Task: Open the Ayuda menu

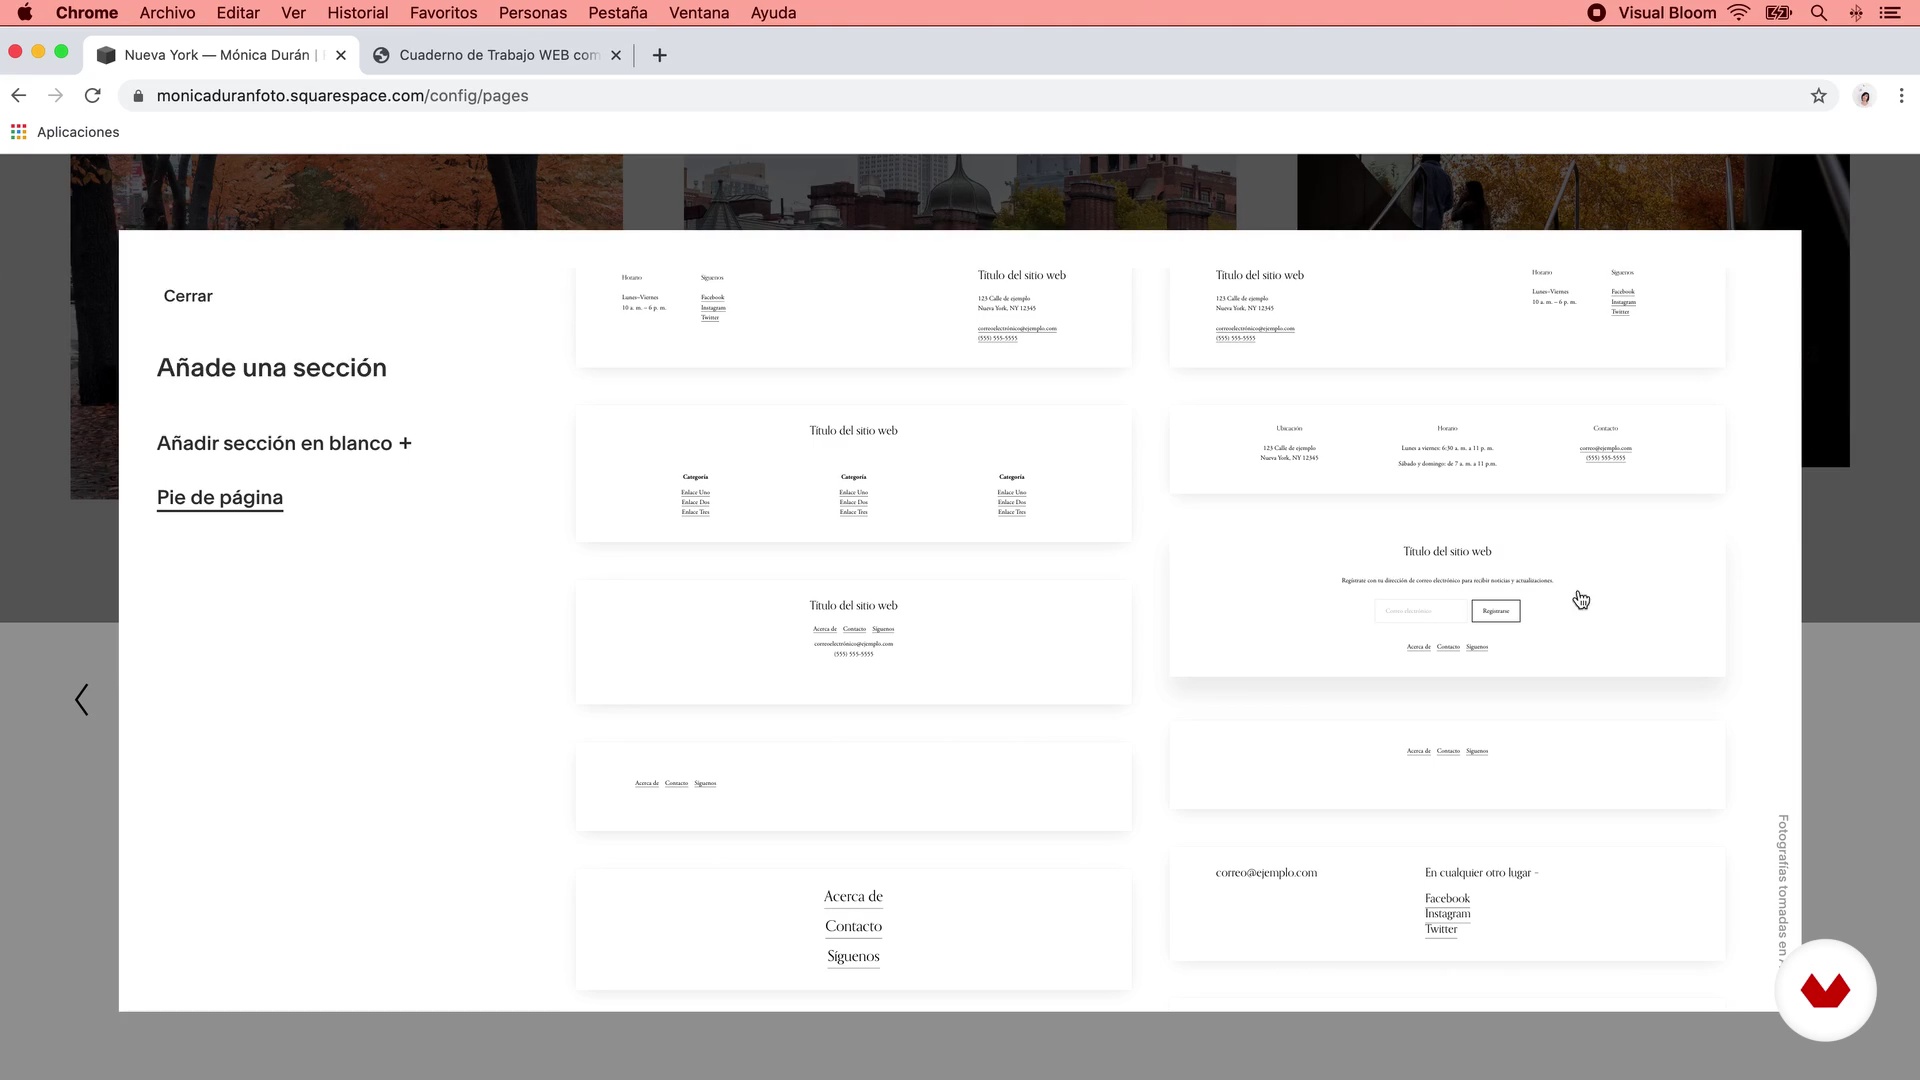Action: point(773,13)
